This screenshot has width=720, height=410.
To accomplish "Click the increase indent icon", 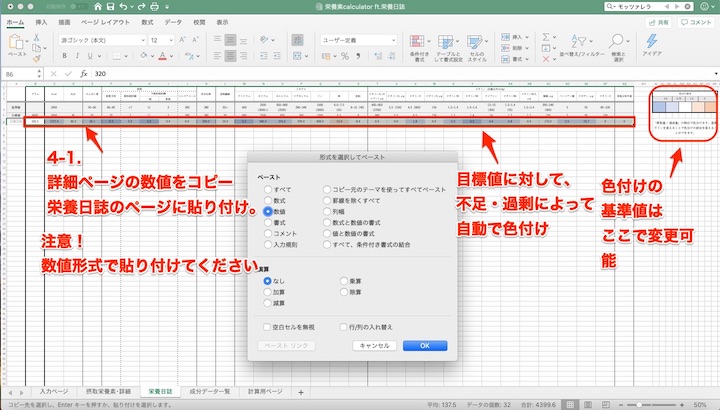I will pos(277,56).
